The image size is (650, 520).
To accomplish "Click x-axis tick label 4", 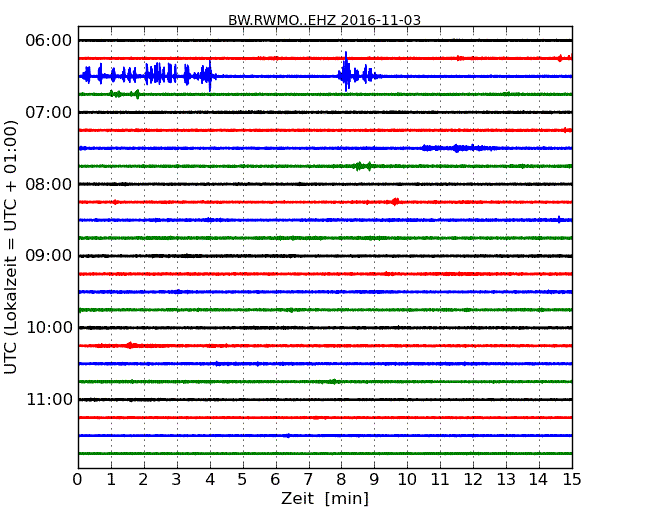I will (210, 480).
